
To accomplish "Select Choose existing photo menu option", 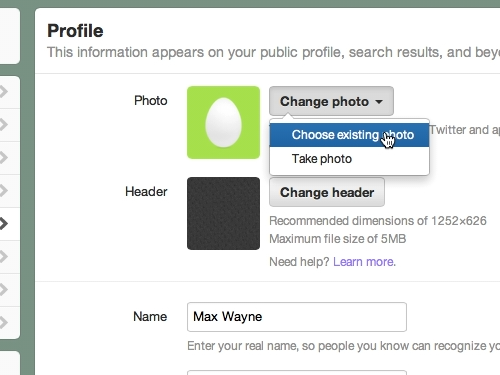I will [349, 135].
